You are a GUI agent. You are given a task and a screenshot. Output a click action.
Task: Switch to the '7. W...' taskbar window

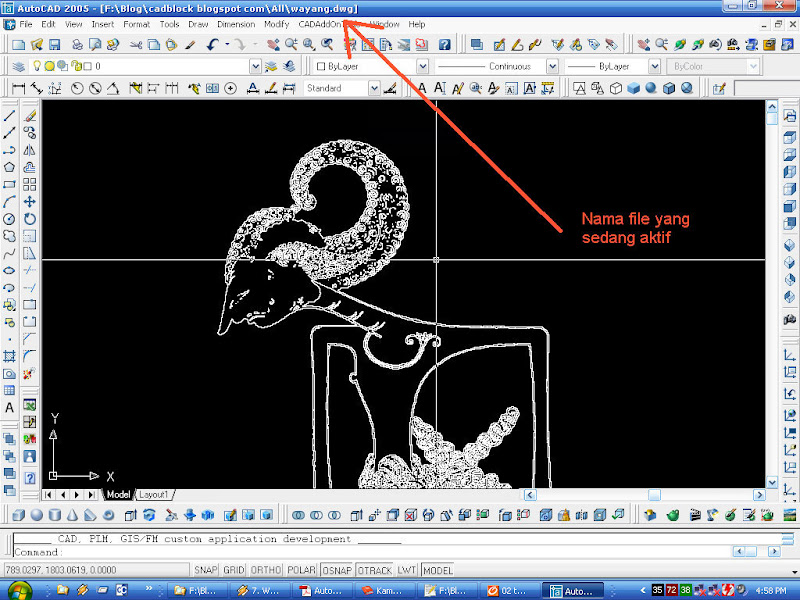[261, 591]
